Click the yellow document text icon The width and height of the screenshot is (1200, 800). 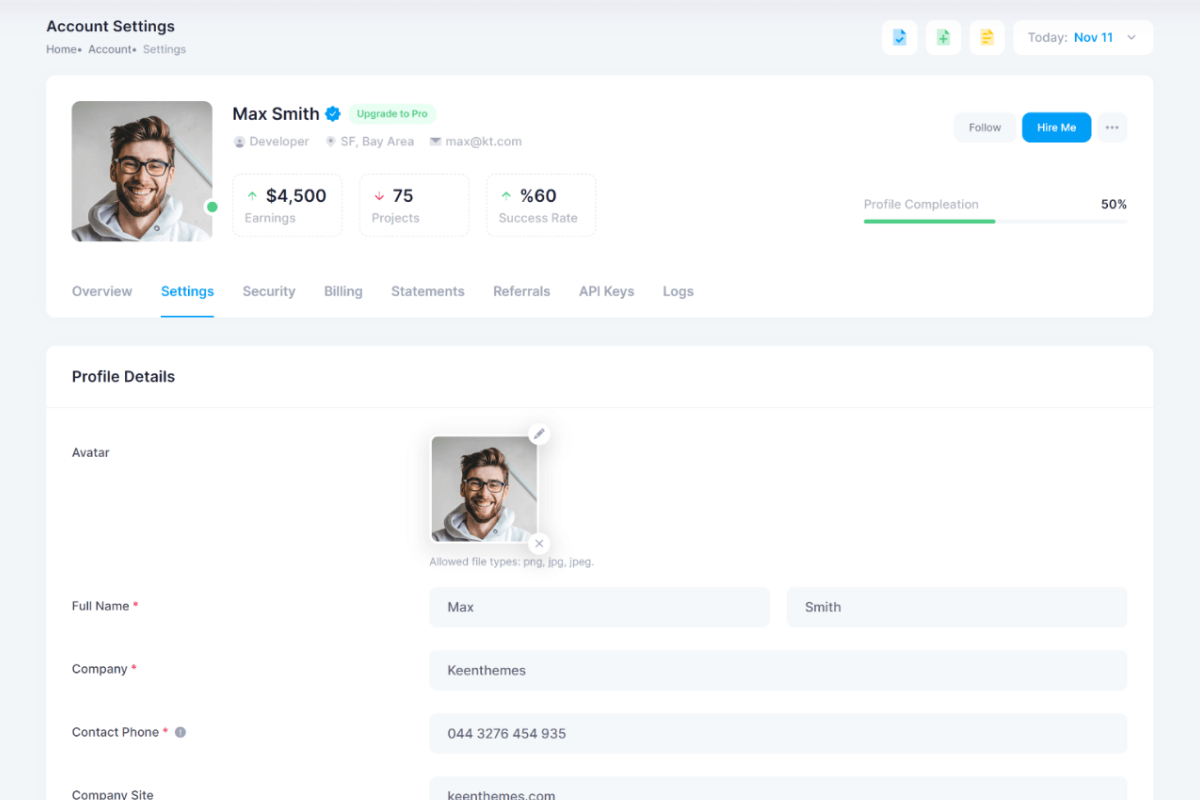click(x=987, y=38)
